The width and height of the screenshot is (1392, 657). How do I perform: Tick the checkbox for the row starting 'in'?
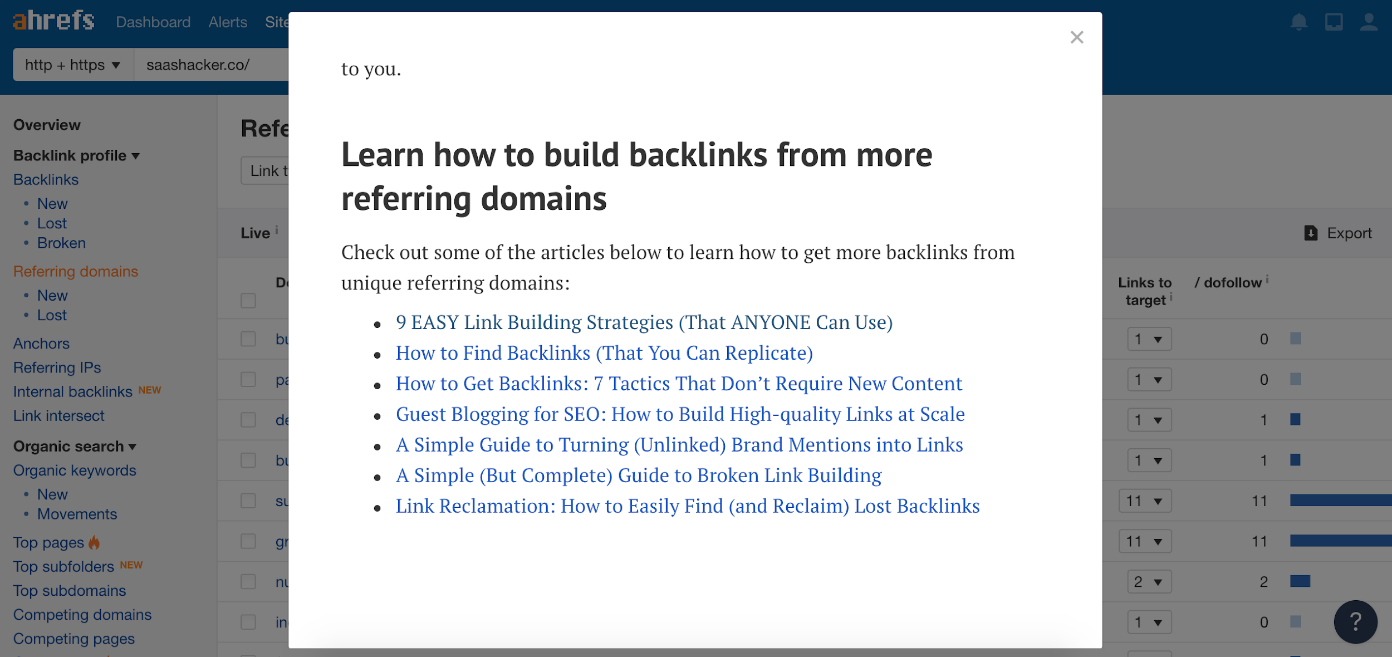coord(248,622)
